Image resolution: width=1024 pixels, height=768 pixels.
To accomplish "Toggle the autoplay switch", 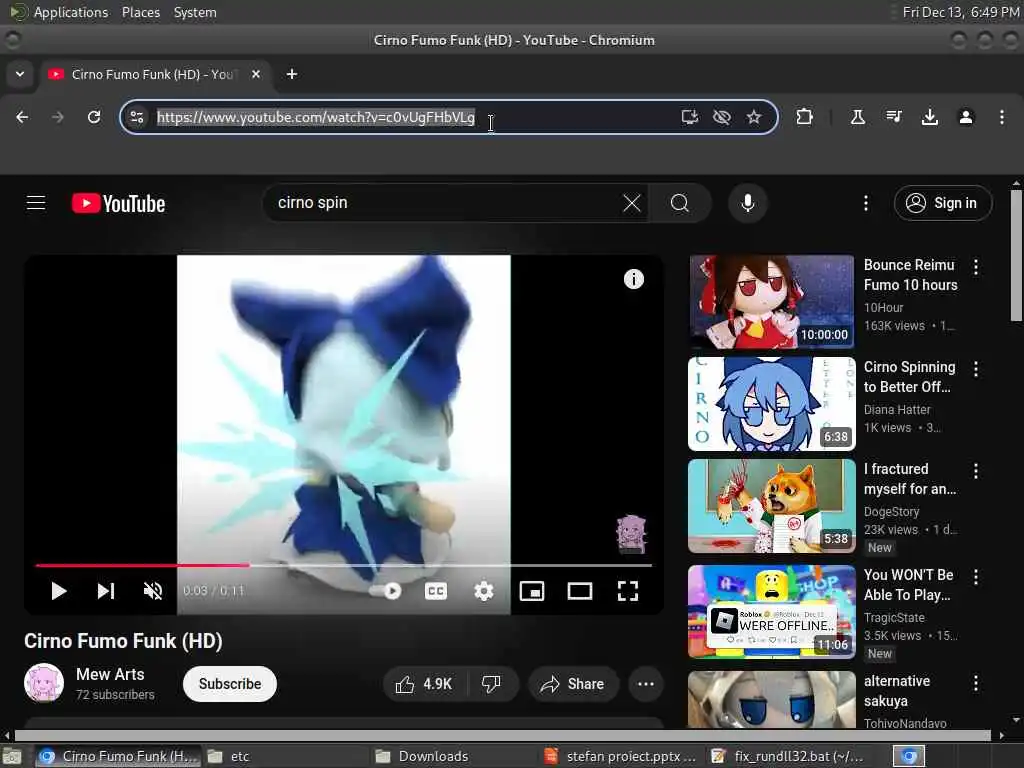I will point(385,592).
